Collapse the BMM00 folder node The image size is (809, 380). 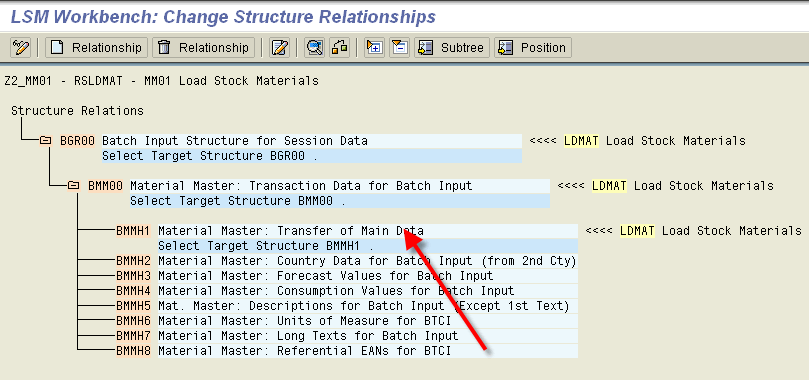(74, 186)
